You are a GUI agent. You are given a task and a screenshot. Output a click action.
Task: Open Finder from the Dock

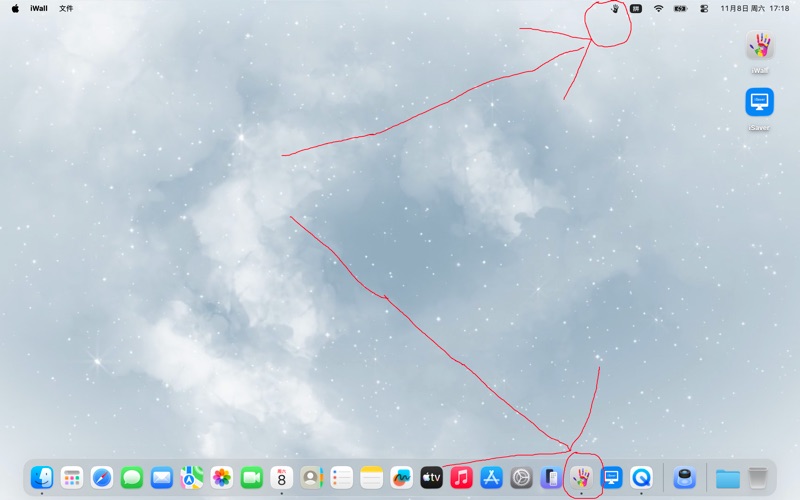(42, 478)
